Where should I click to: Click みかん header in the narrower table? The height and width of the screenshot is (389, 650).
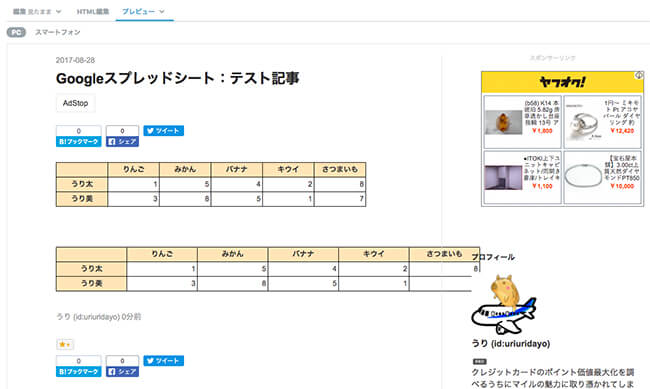tap(185, 170)
